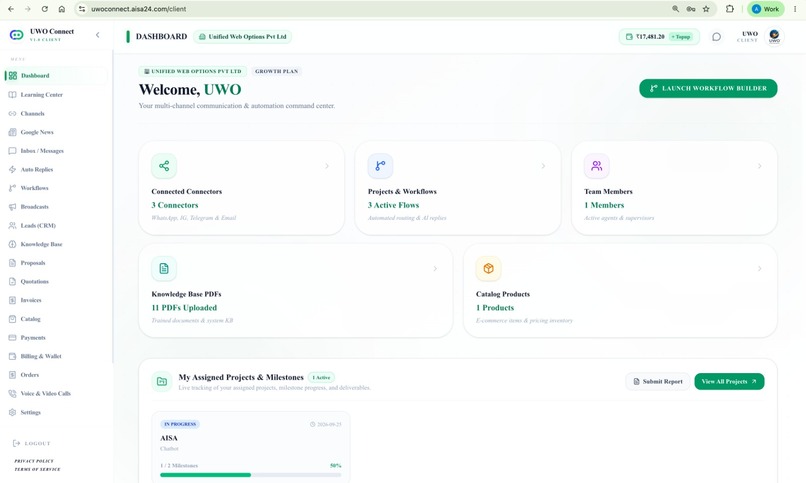
Task: Click the 3 Connectors value
Action: point(175,205)
